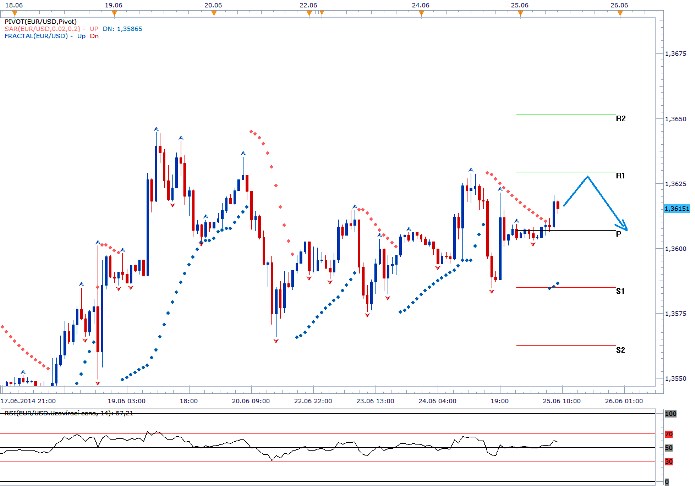Click the RSI(EUR/USD) indicator title
695x486 pixels.
click(69, 413)
